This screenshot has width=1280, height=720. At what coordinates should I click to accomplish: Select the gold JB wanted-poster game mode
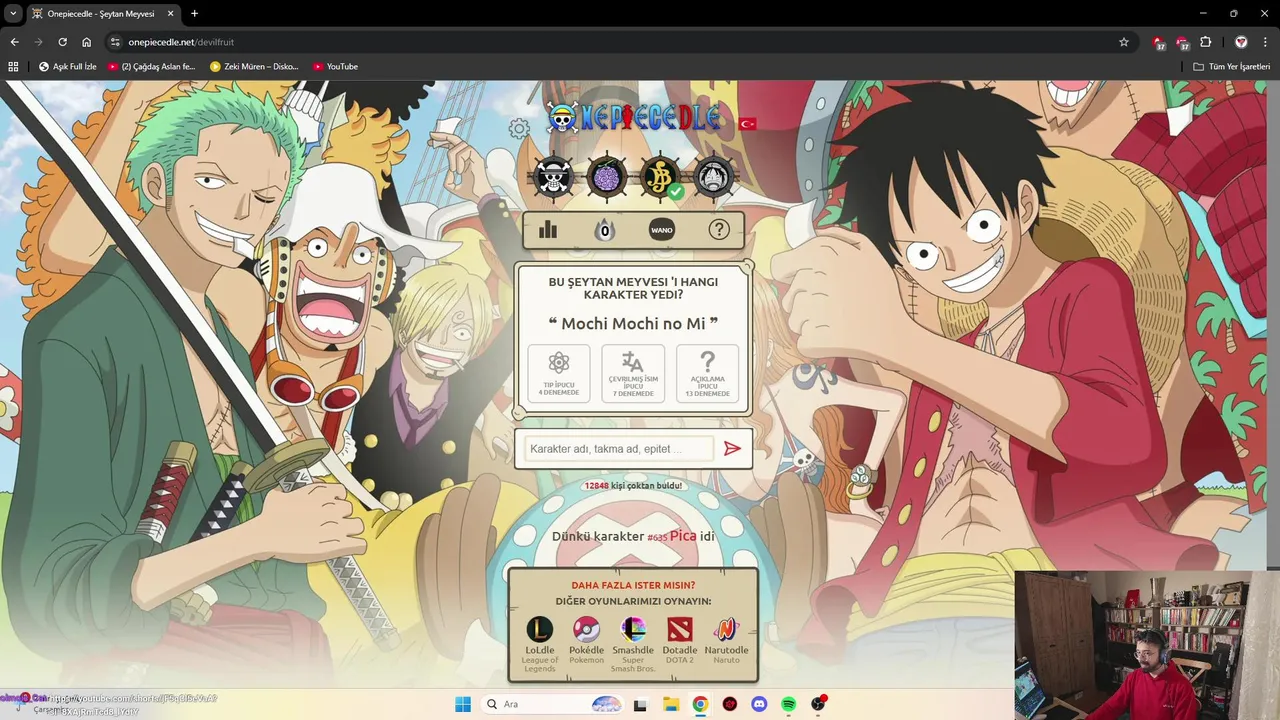click(x=660, y=177)
